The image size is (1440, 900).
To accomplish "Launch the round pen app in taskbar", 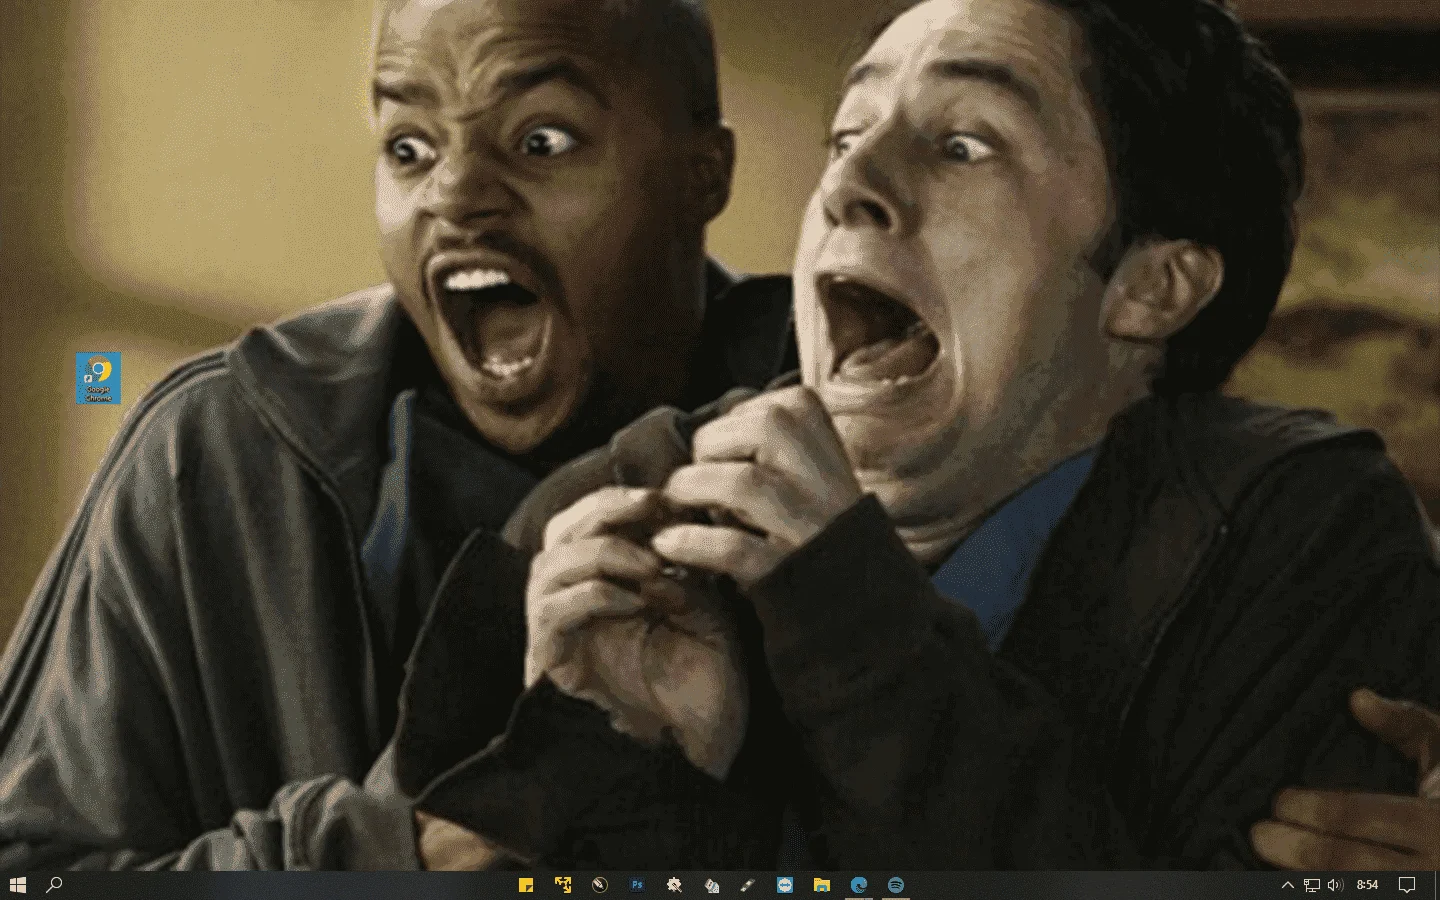I will pyautogui.click(x=600, y=885).
